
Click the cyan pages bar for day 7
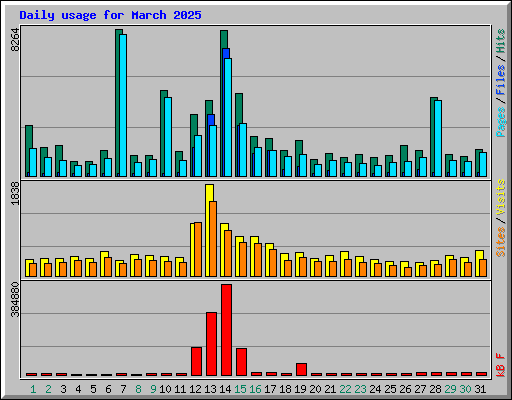pyautogui.click(x=123, y=105)
